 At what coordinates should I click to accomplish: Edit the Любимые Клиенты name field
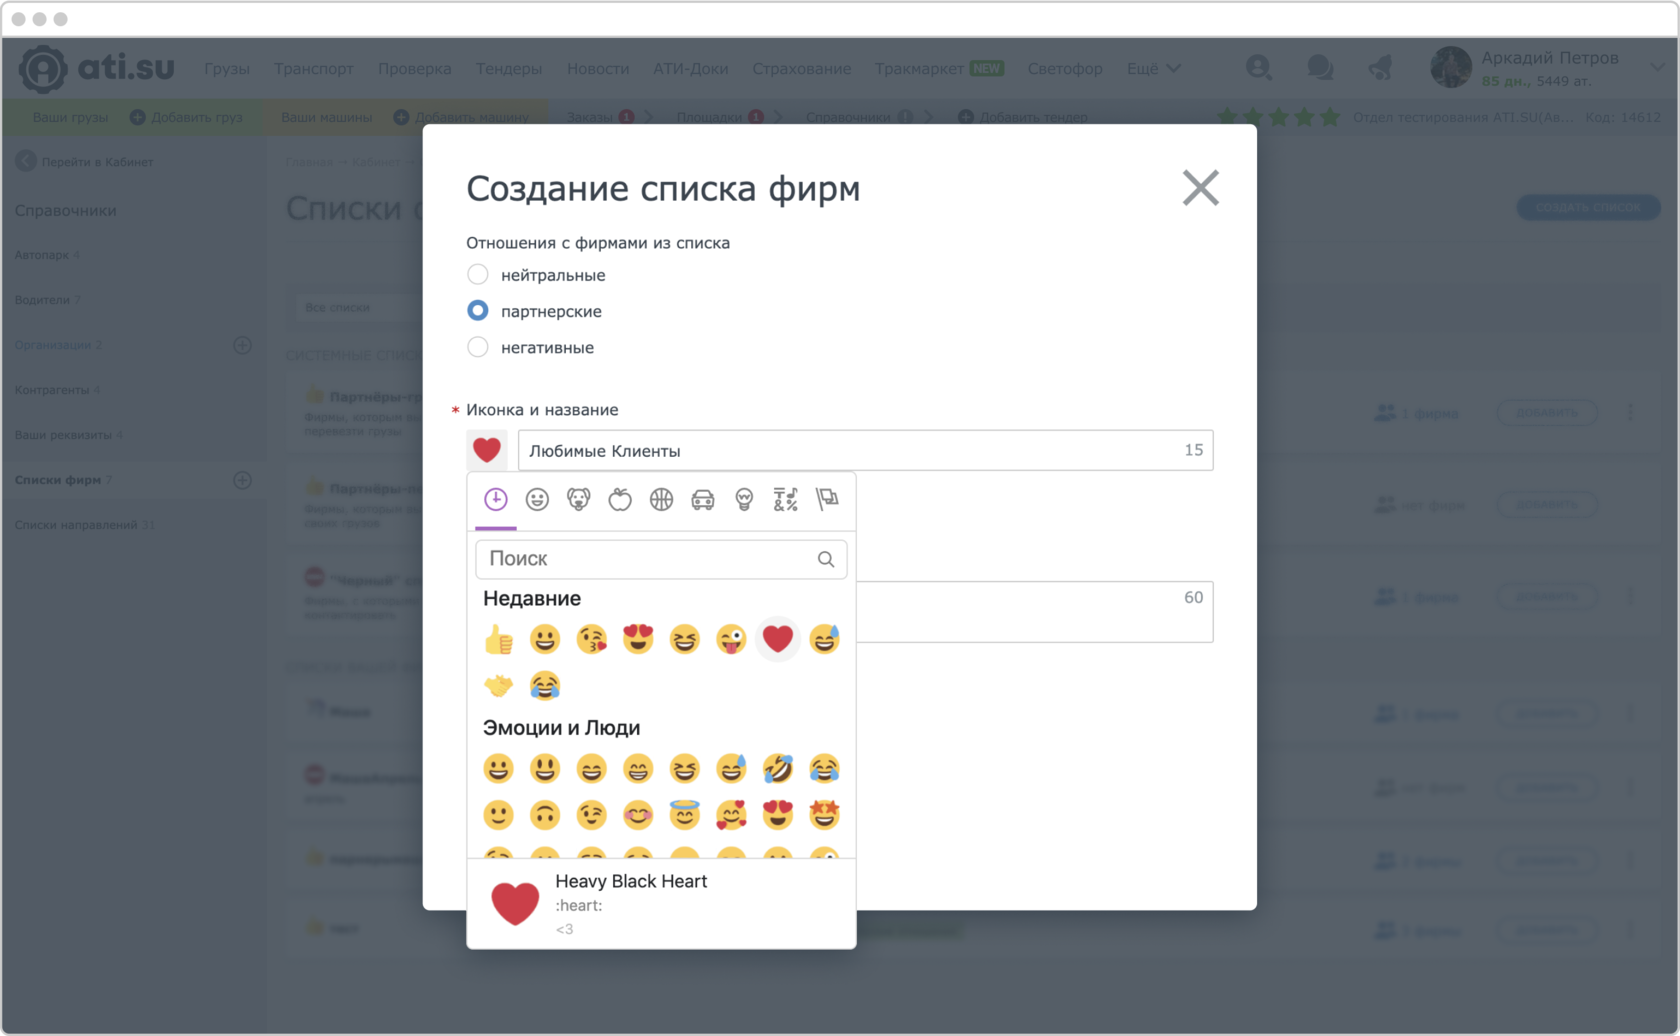(x=865, y=450)
